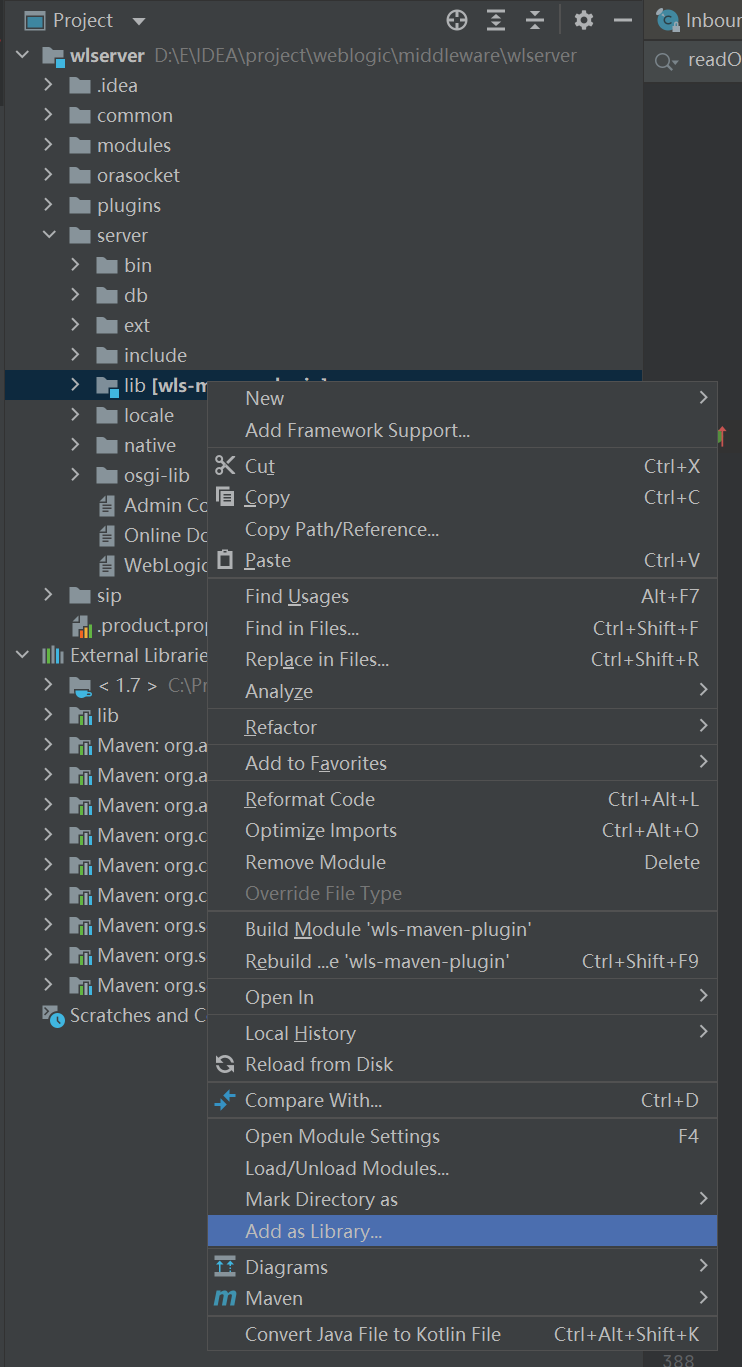Select Add as Library menu item
This screenshot has height=1367, width=742.
click(x=313, y=1231)
